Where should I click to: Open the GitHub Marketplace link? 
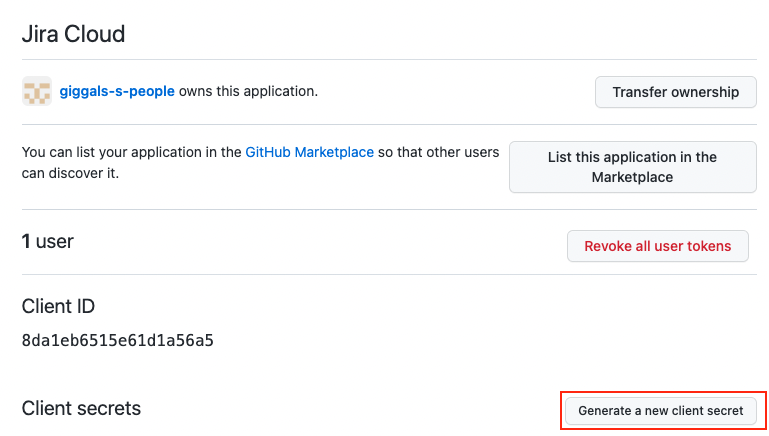pyautogui.click(x=309, y=152)
